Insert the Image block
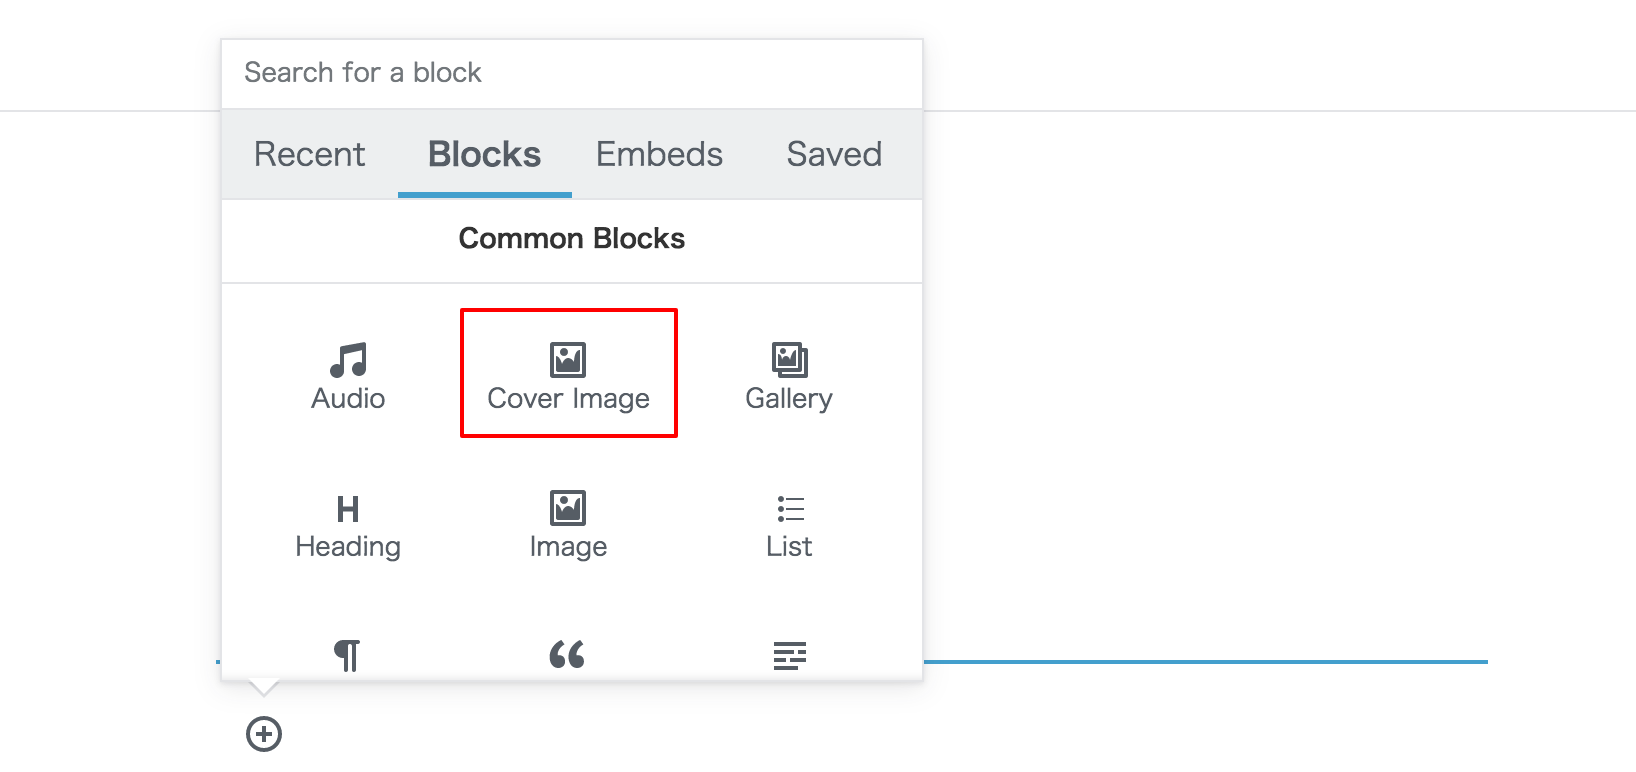The image size is (1636, 772). point(568,508)
